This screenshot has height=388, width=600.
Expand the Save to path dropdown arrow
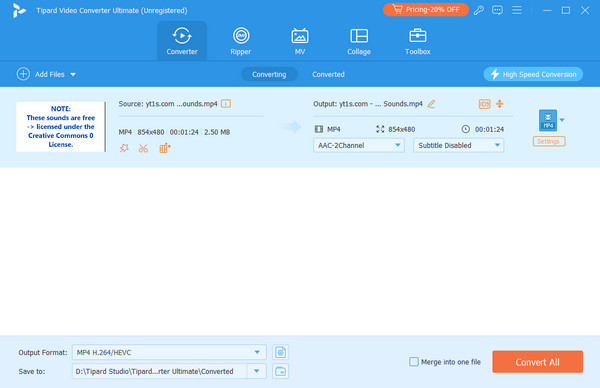tap(257, 371)
